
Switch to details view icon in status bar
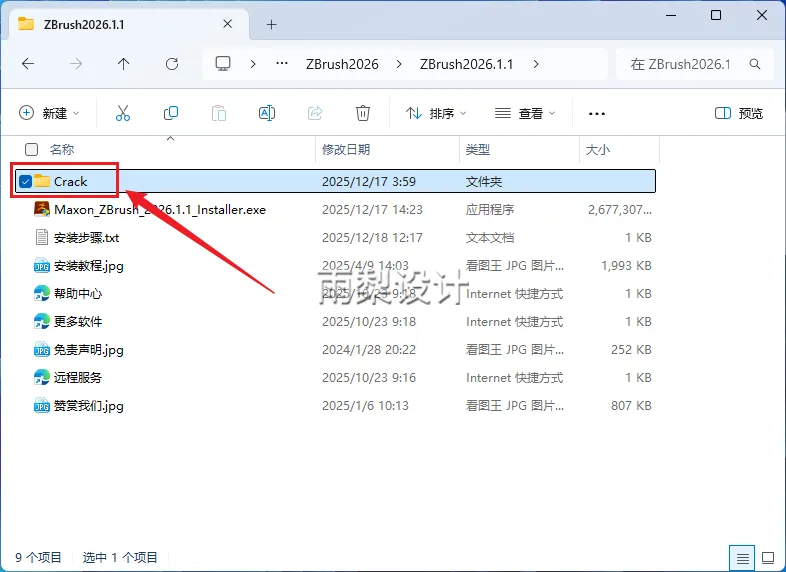(742, 558)
